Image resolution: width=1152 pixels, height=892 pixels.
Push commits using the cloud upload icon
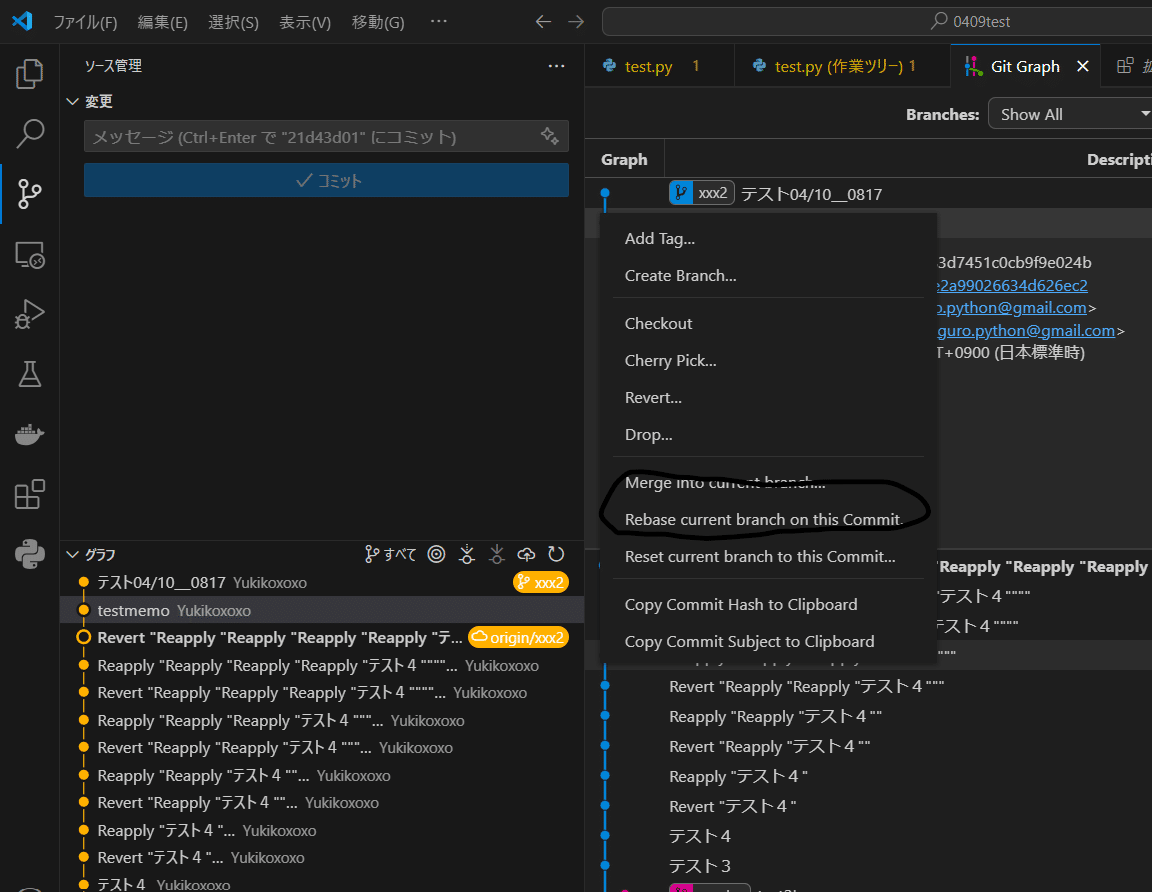pos(526,554)
